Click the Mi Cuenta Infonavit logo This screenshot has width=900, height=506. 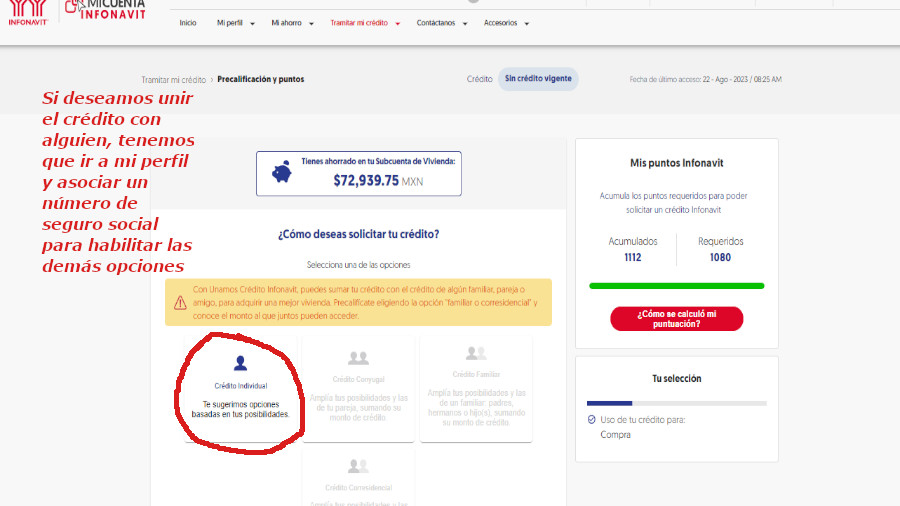click(106, 10)
